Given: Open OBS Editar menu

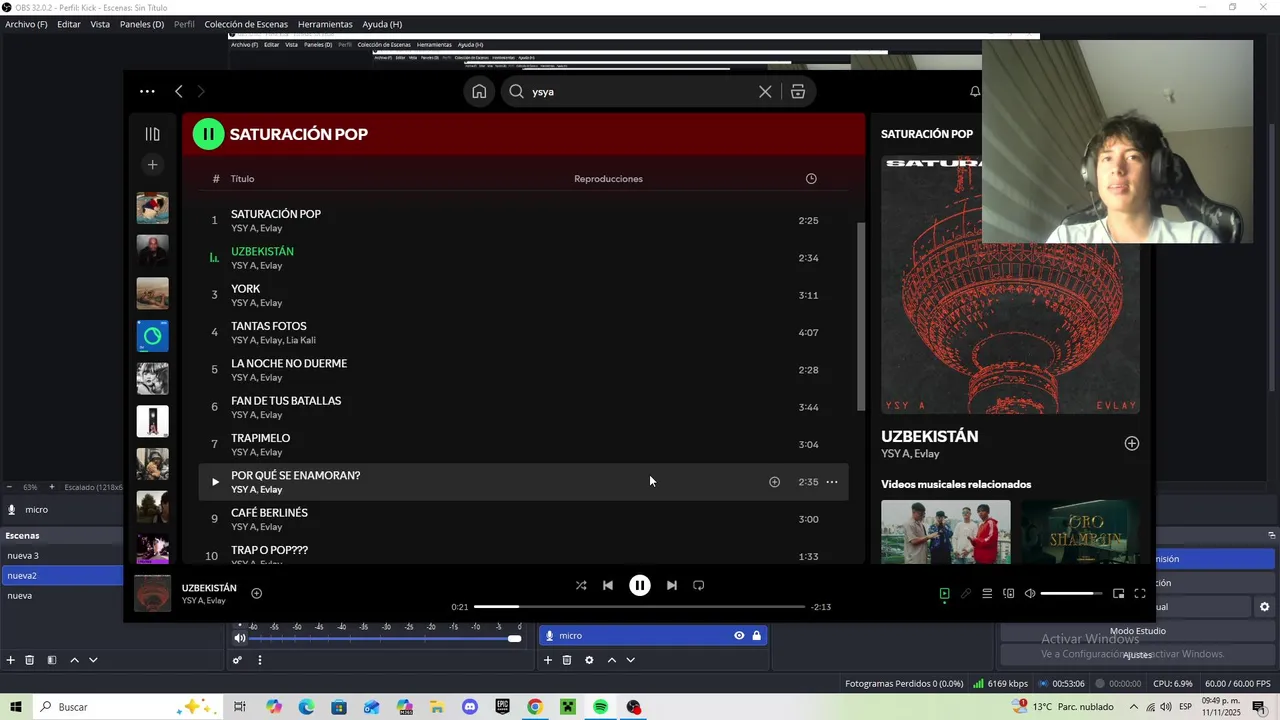Looking at the screenshot, I should pos(69,24).
